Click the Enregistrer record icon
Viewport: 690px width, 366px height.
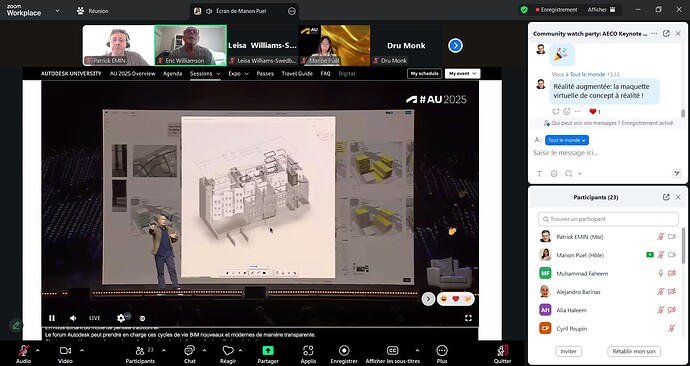coord(344,351)
